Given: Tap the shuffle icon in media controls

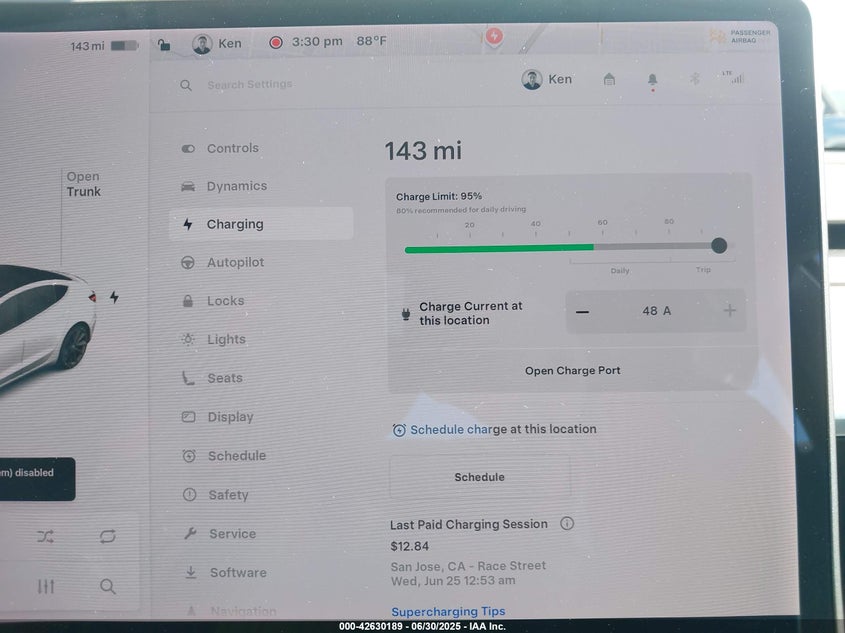Looking at the screenshot, I should click(x=46, y=536).
